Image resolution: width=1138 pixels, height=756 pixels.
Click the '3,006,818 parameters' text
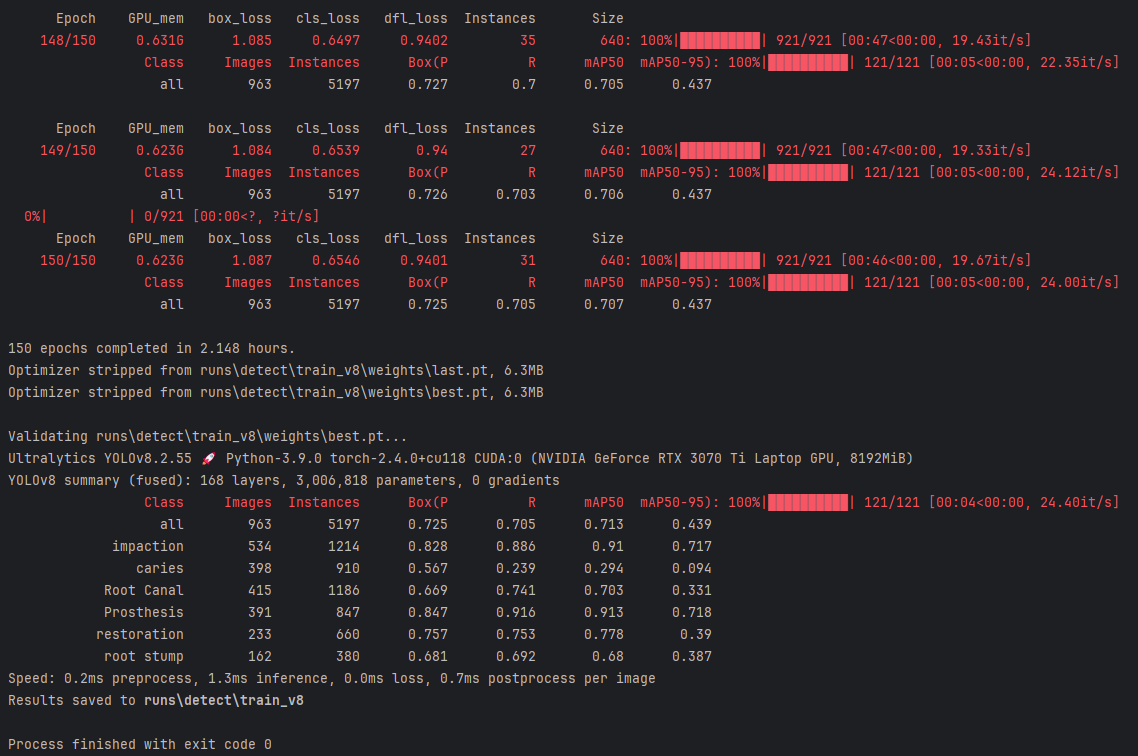pos(376,480)
